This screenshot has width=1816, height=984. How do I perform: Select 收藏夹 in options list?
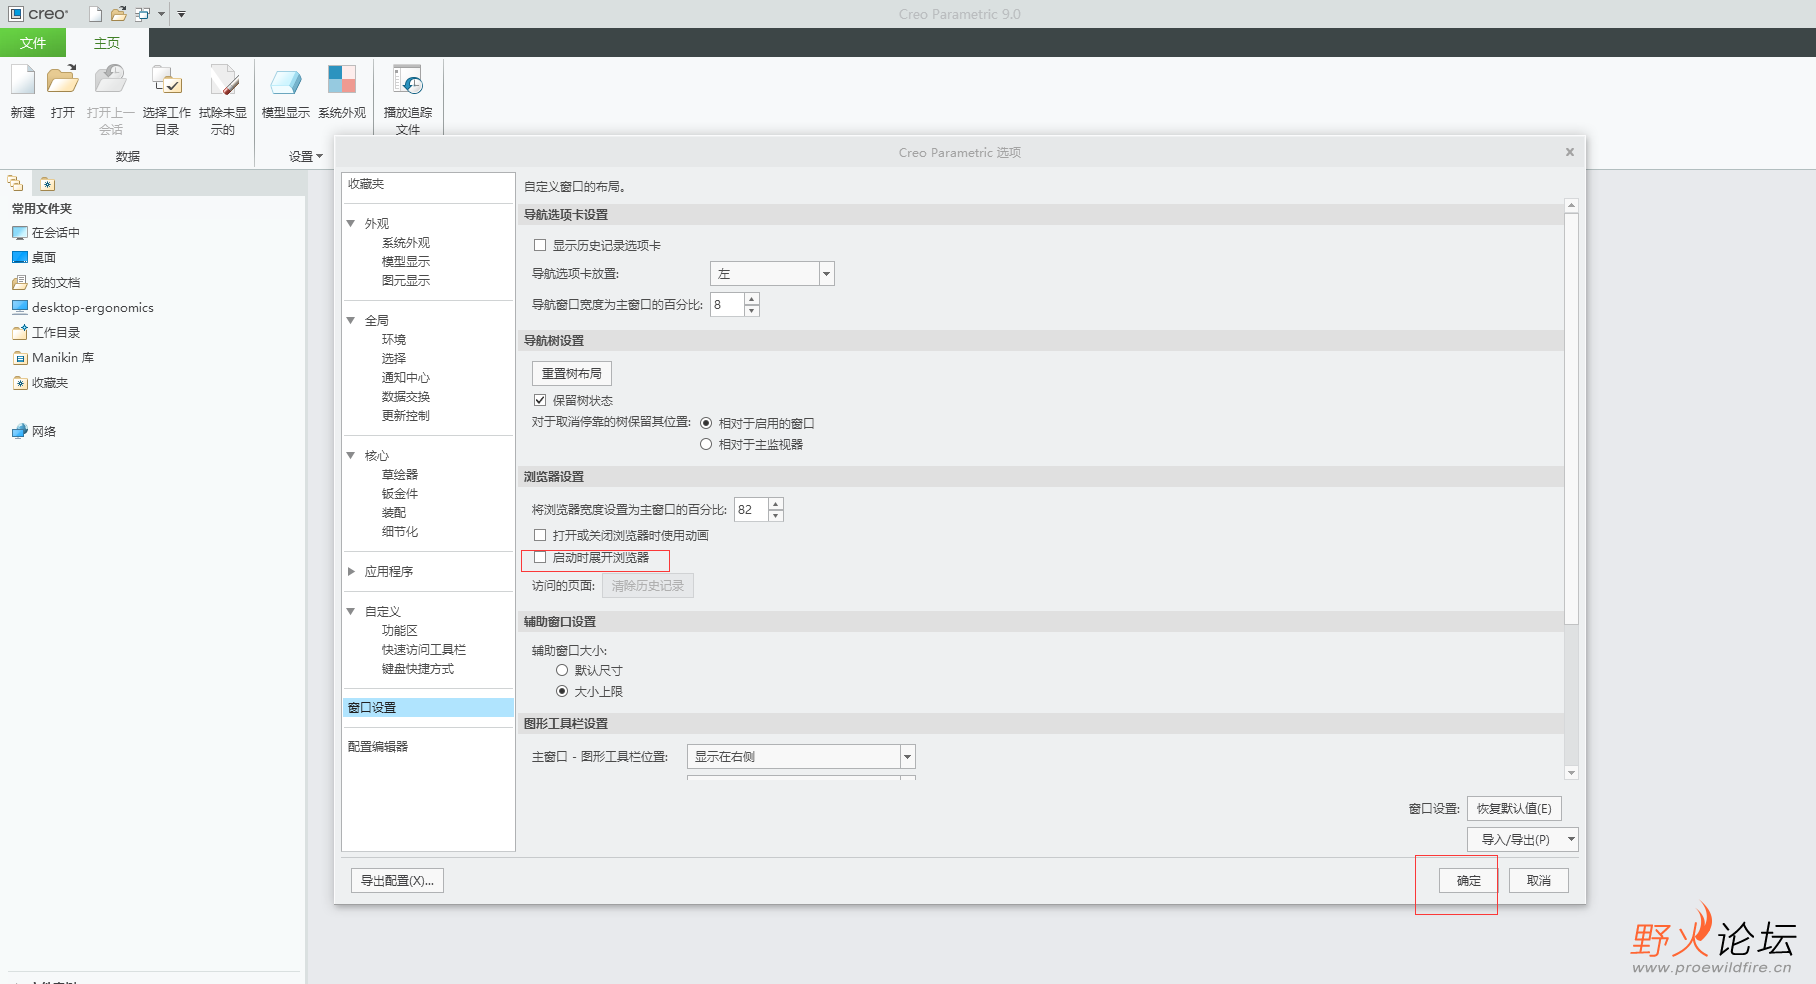(x=366, y=184)
